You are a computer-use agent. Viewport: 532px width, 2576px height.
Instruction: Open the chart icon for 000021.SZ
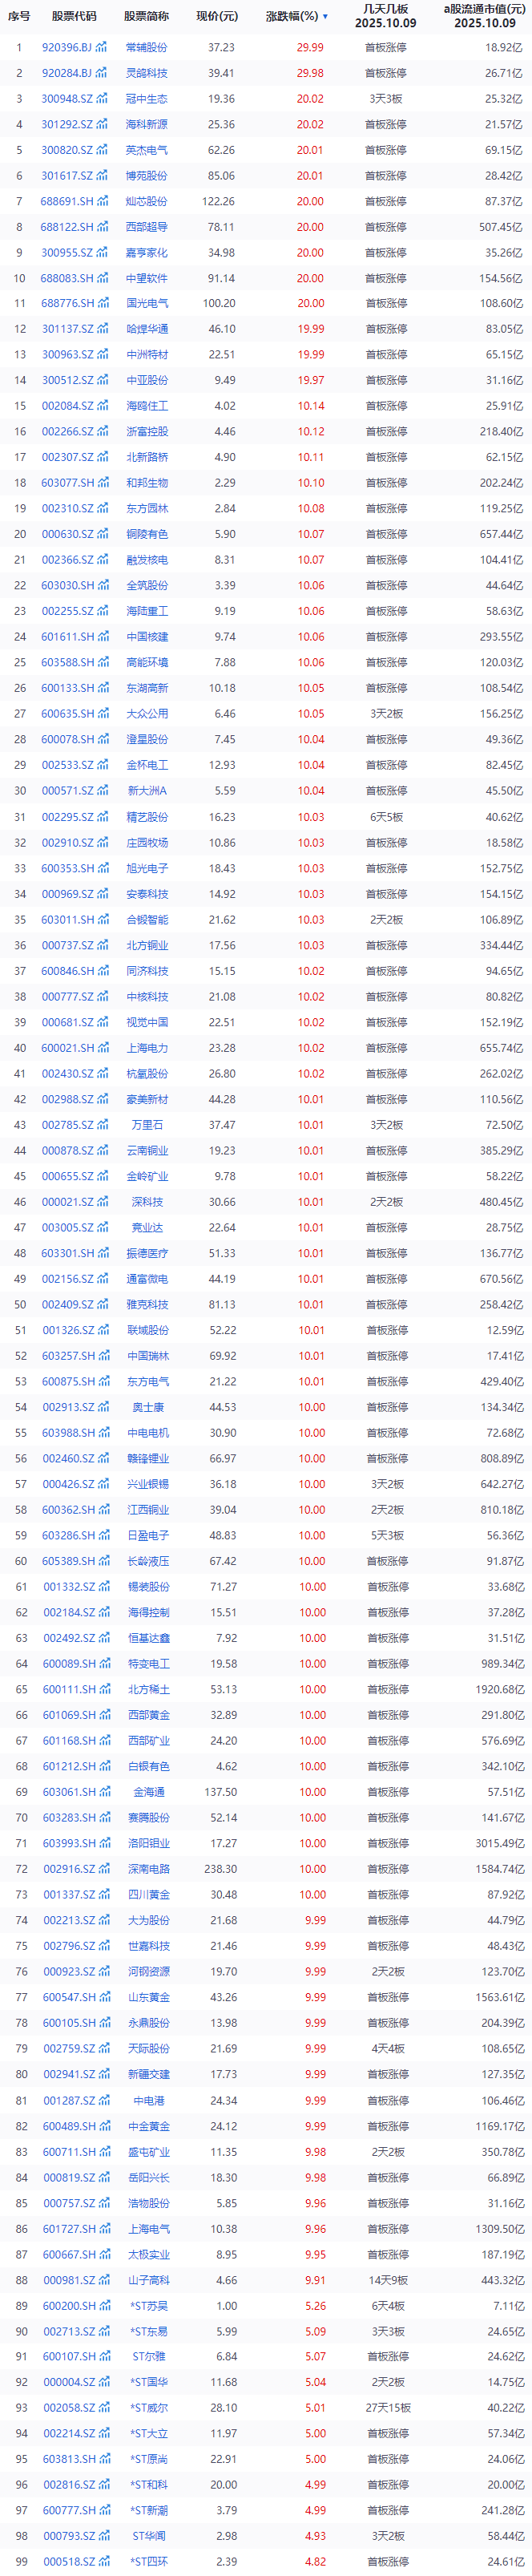(x=102, y=1202)
